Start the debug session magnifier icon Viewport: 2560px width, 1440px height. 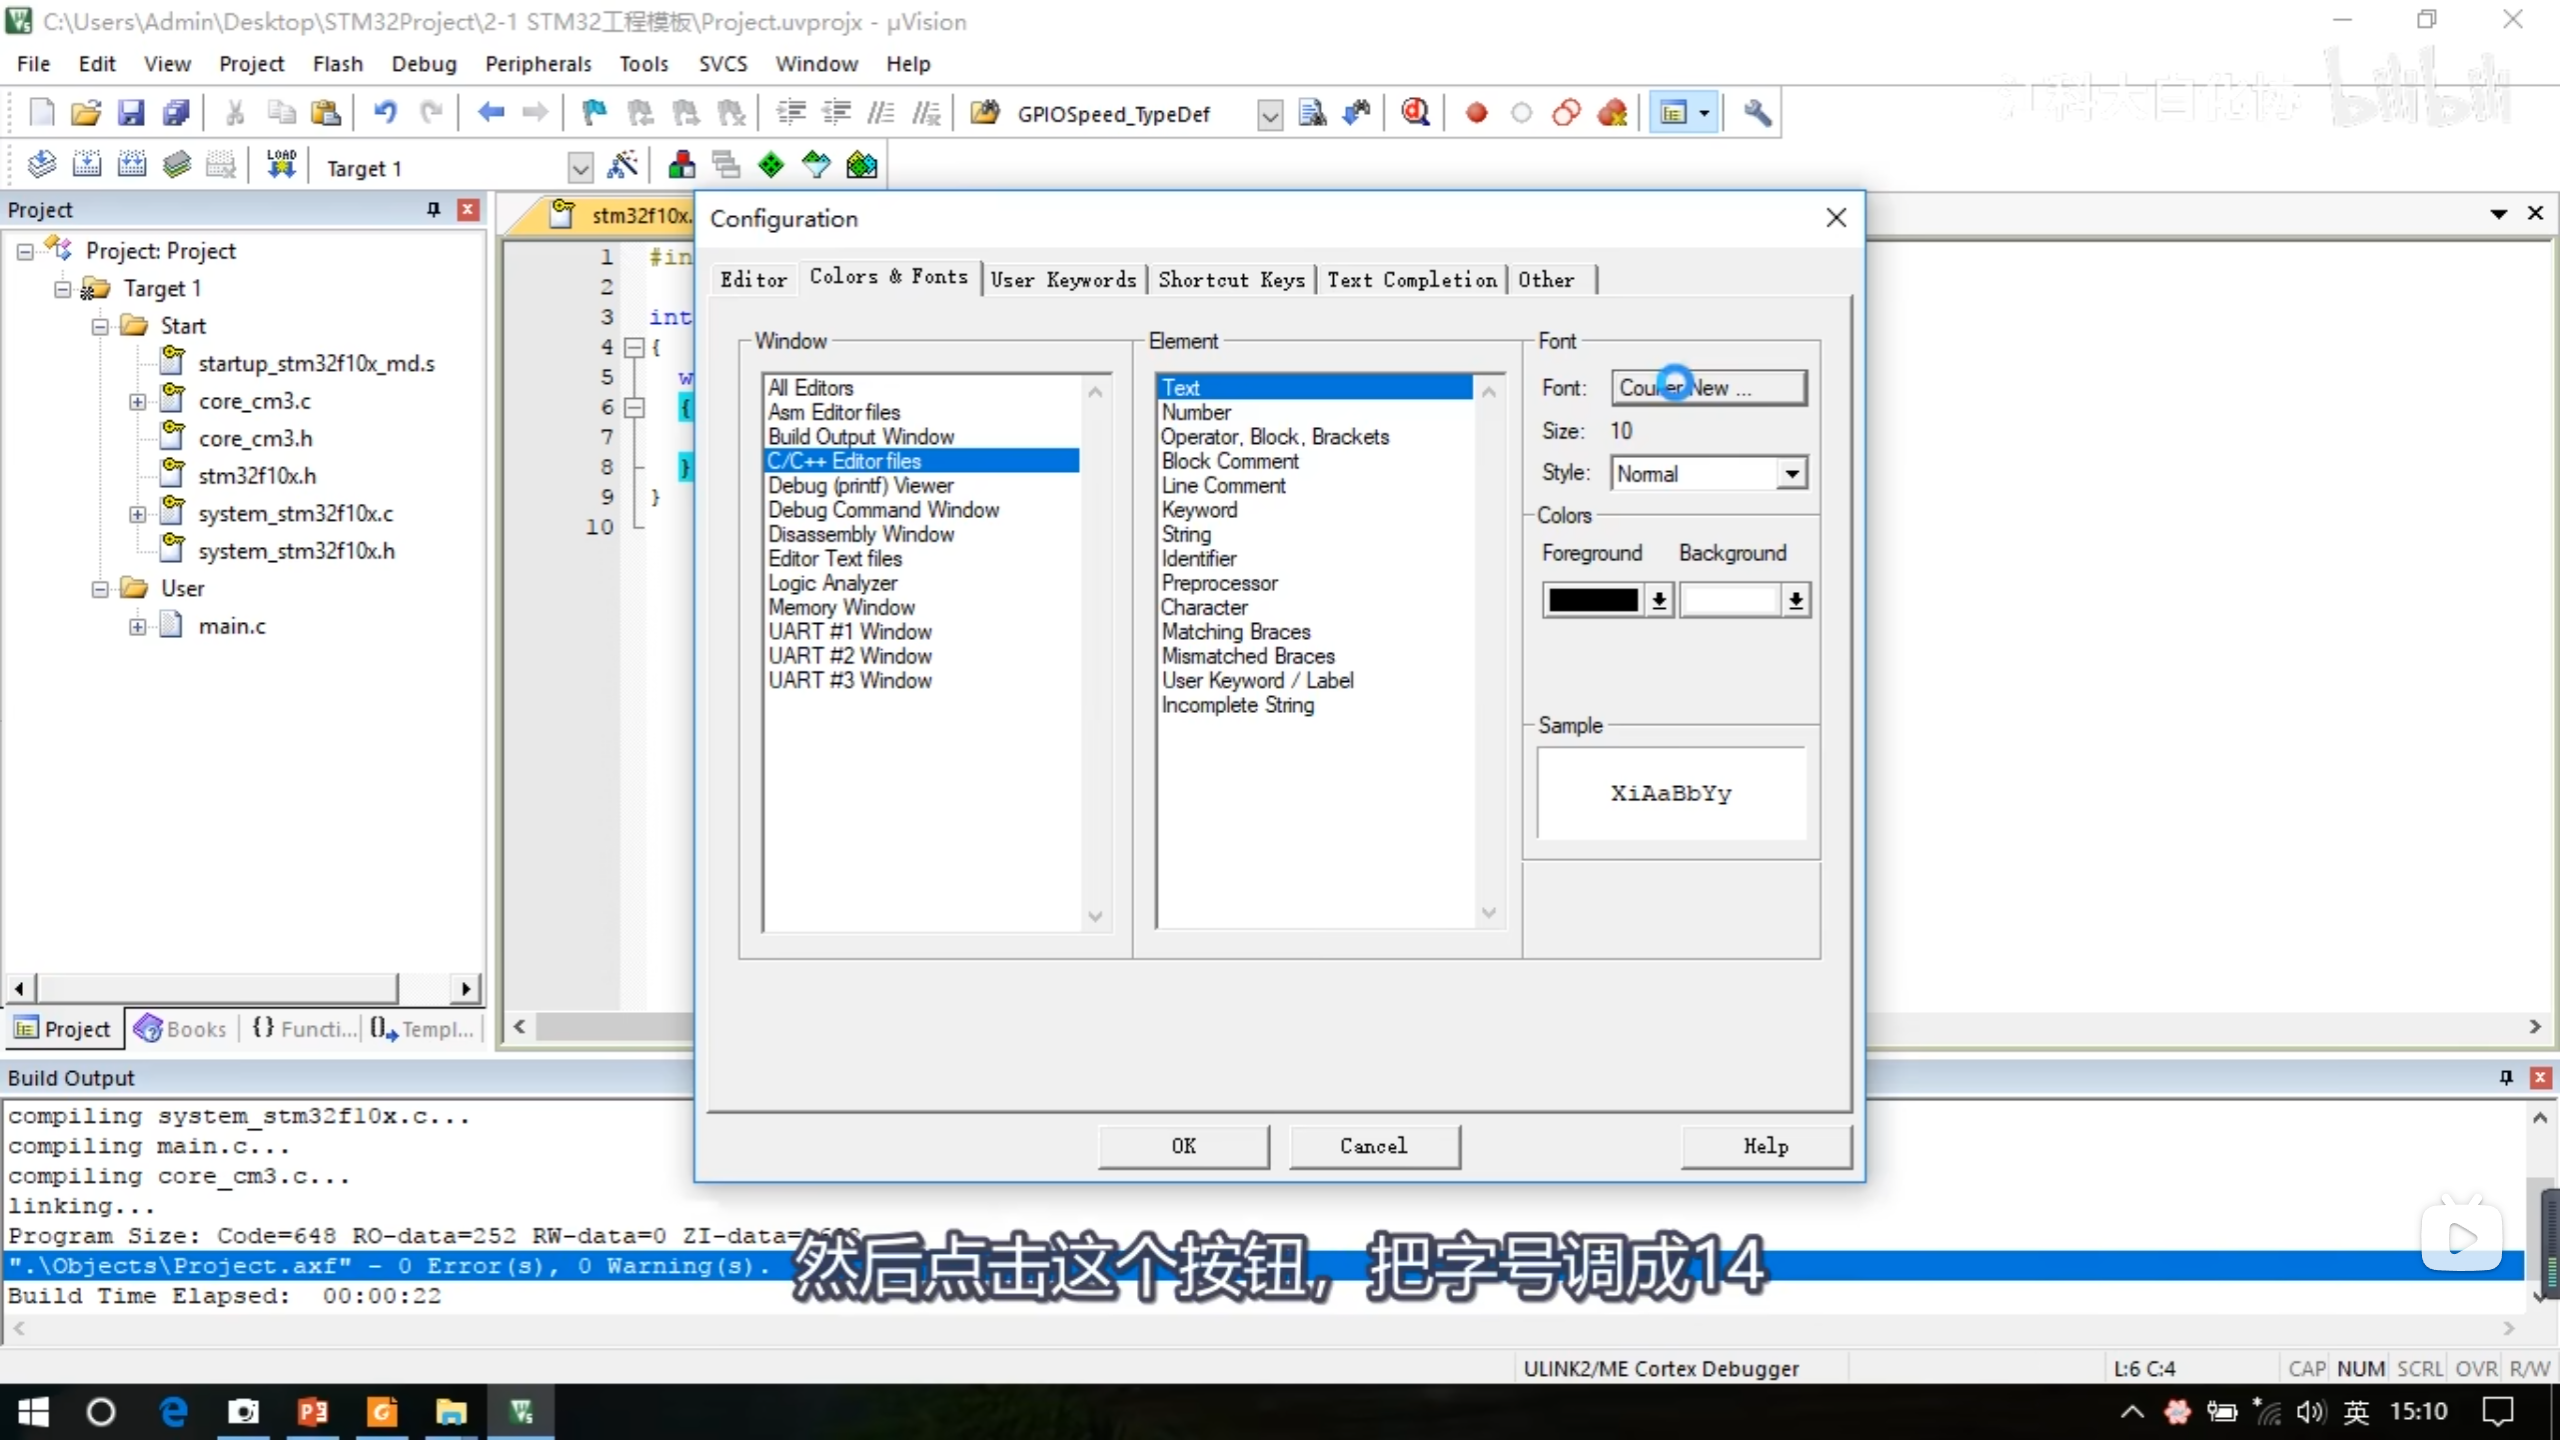click(1414, 112)
